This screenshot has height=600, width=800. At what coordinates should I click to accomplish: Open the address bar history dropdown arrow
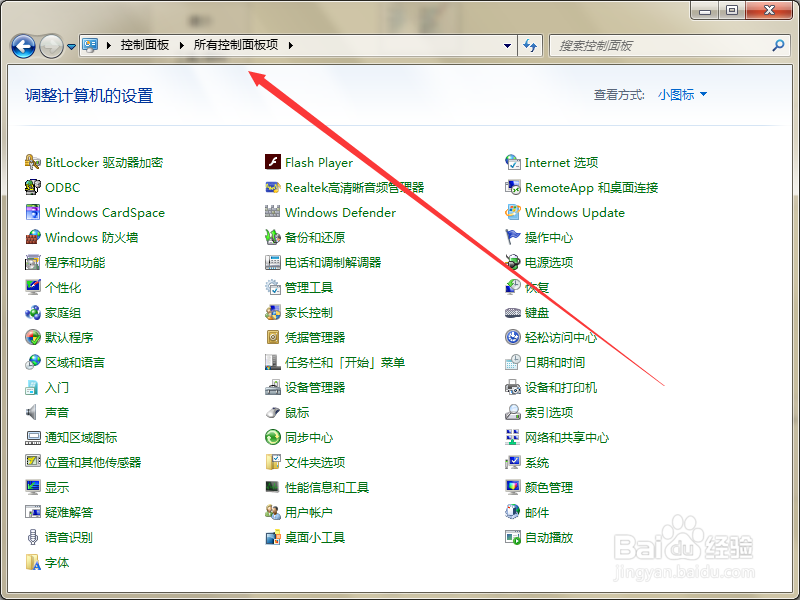[507, 45]
